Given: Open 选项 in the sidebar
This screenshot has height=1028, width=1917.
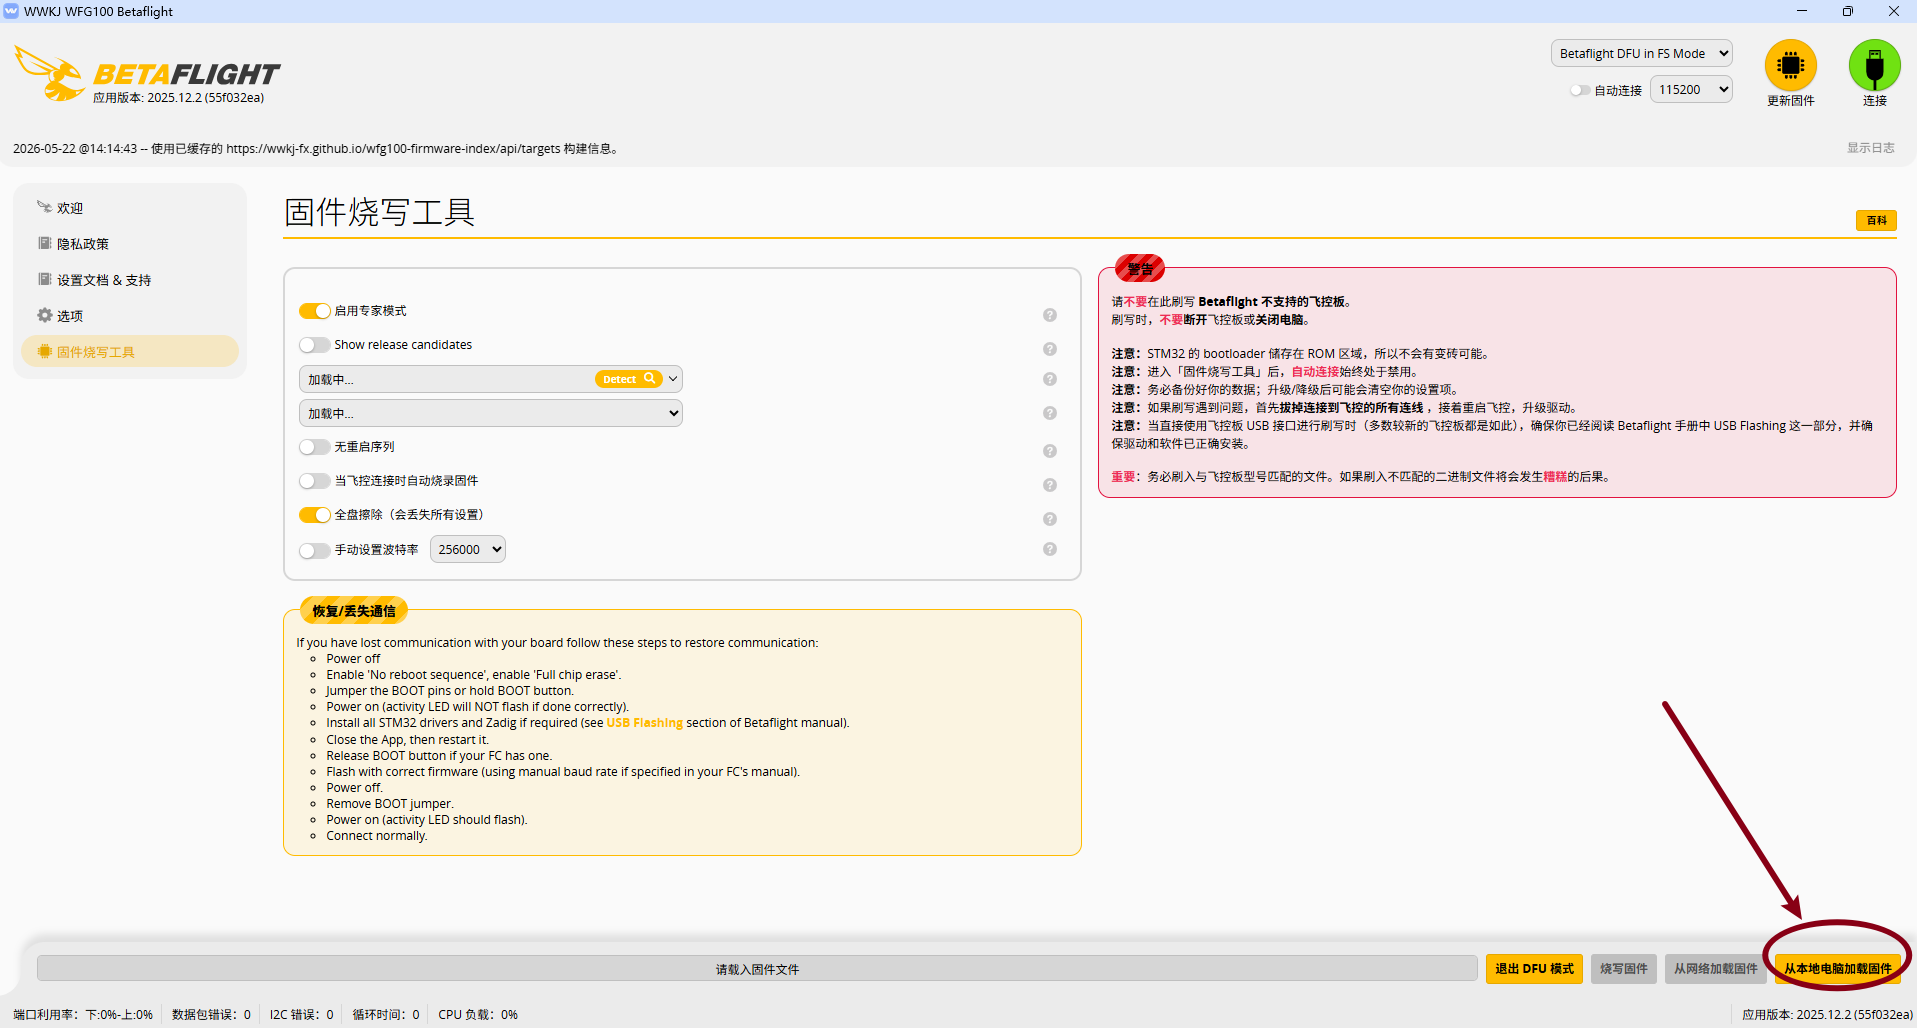Looking at the screenshot, I should [x=130, y=316].
